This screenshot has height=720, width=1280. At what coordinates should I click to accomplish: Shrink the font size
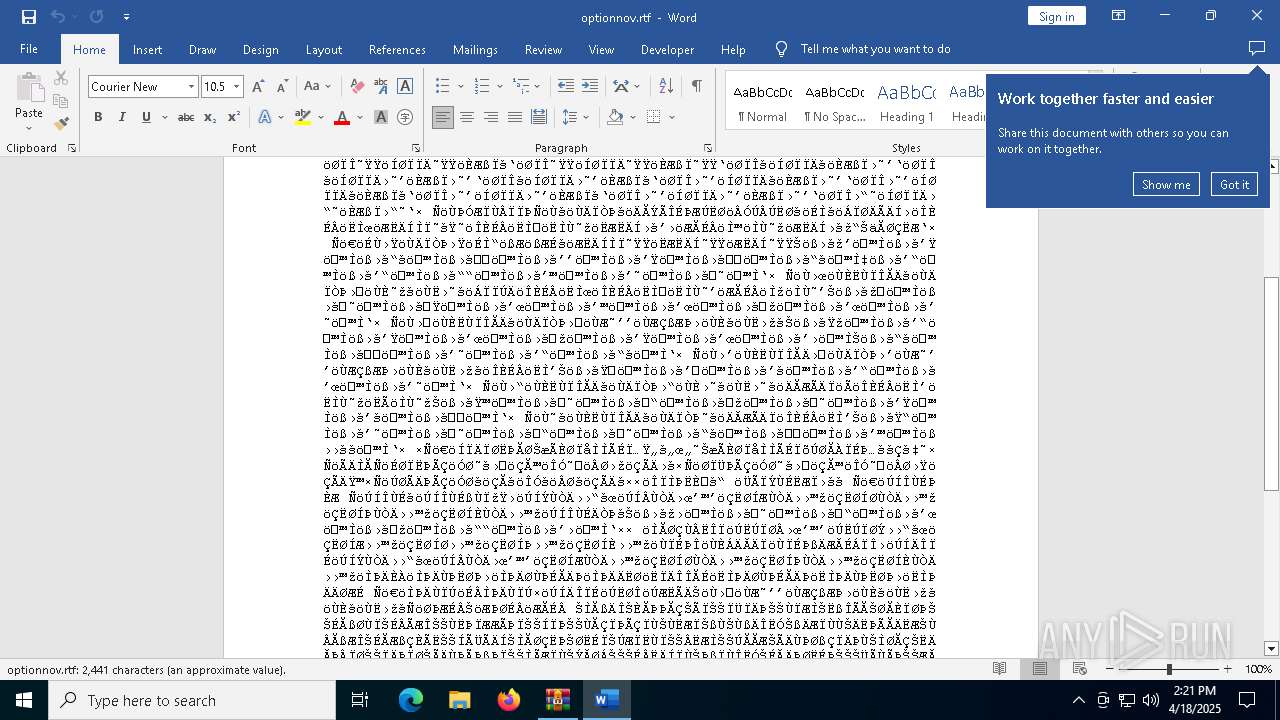(282, 87)
